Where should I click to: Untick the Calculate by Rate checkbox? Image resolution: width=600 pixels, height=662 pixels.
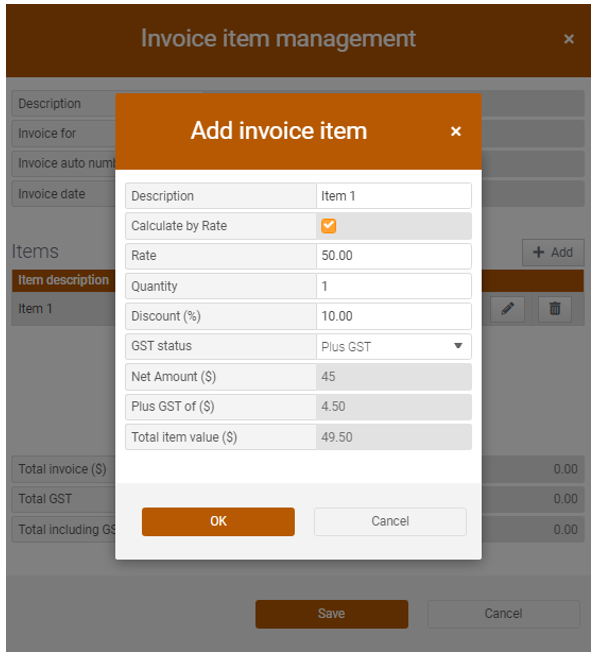click(x=328, y=226)
